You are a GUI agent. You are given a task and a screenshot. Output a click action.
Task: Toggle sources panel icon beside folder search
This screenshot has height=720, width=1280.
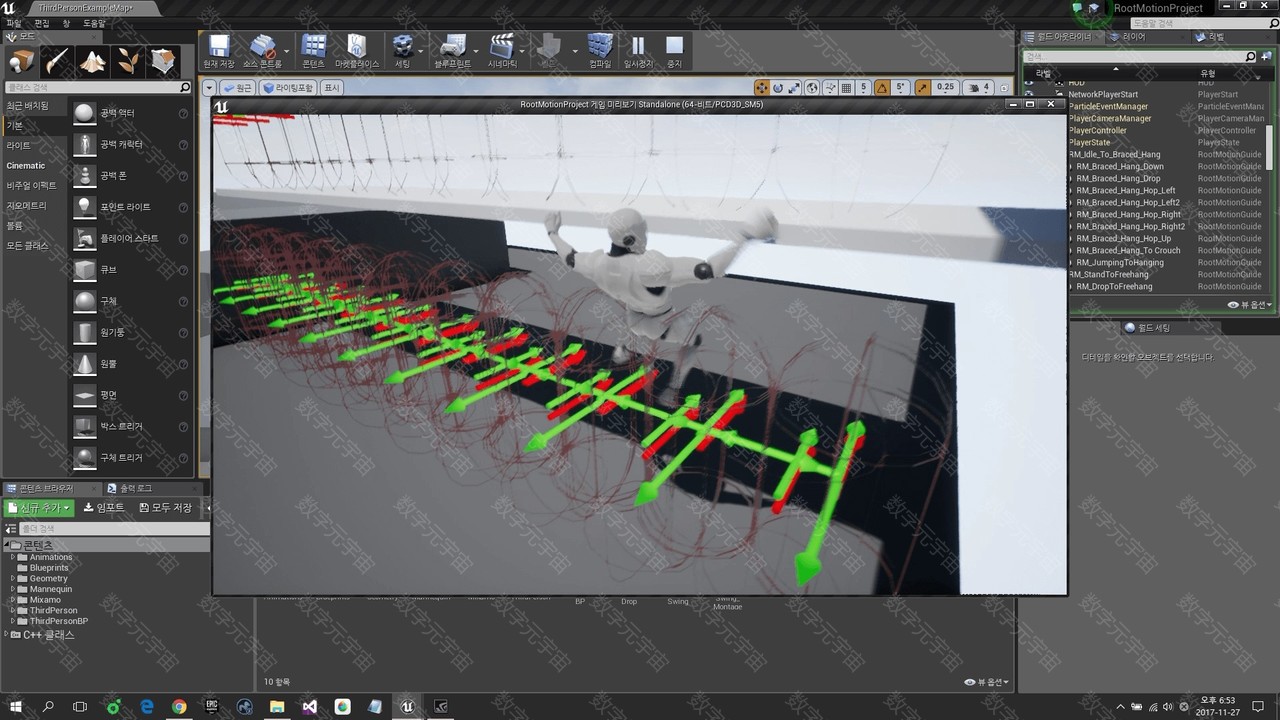pyautogui.click(x=10, y=528)
